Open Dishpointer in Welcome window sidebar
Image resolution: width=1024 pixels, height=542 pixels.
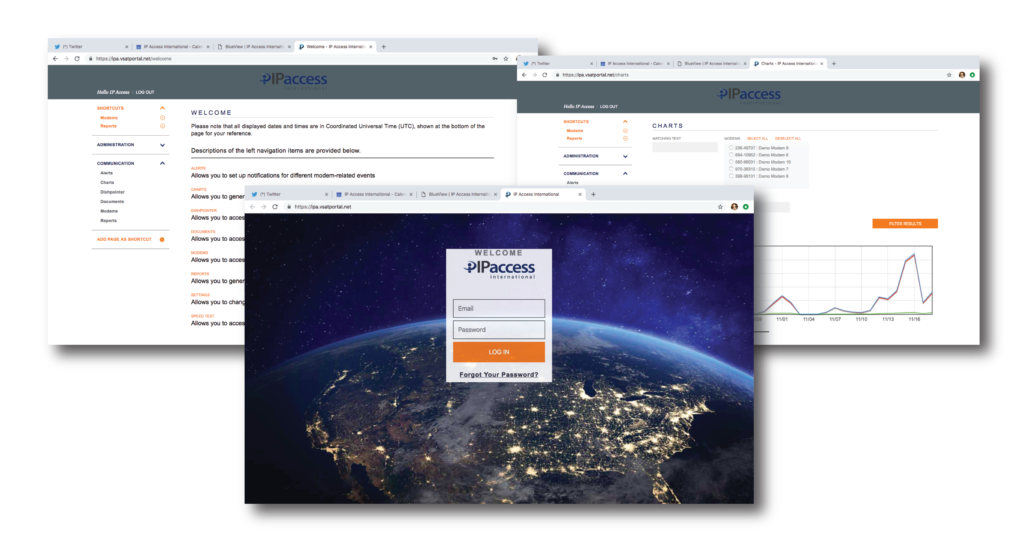point(112,192)
